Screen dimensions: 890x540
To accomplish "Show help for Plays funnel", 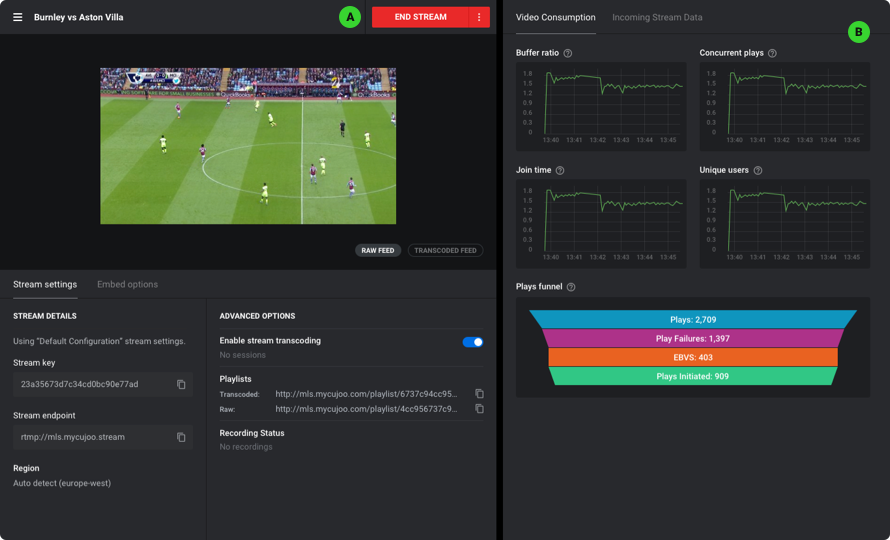I will tap(571, 287).
